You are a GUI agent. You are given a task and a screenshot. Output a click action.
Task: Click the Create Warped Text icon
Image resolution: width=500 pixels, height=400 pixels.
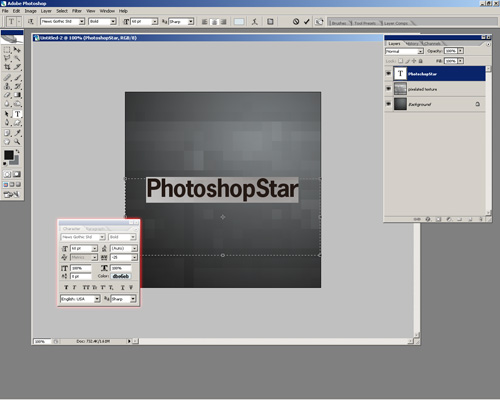click(x=255, y=22)
